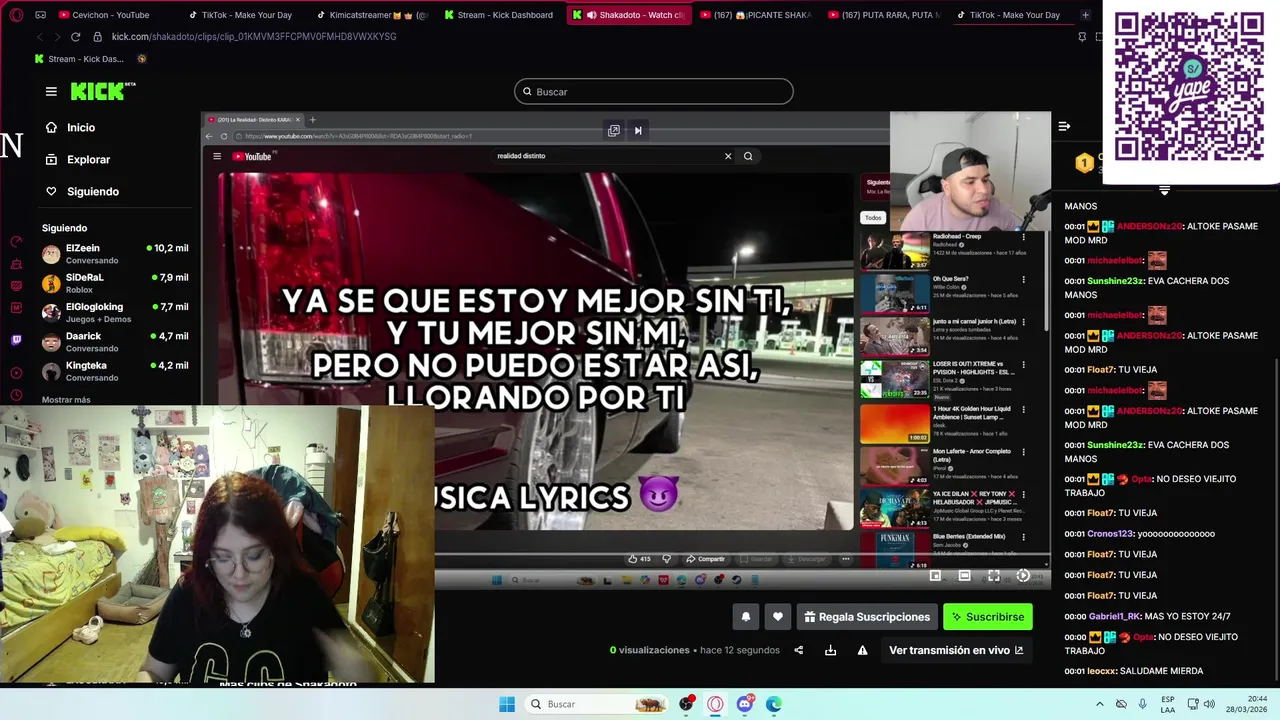Switch to the PUTA RARA YouTube tab
The height and width of the screenshot is (720, 1280).
[x=884, y=15]
